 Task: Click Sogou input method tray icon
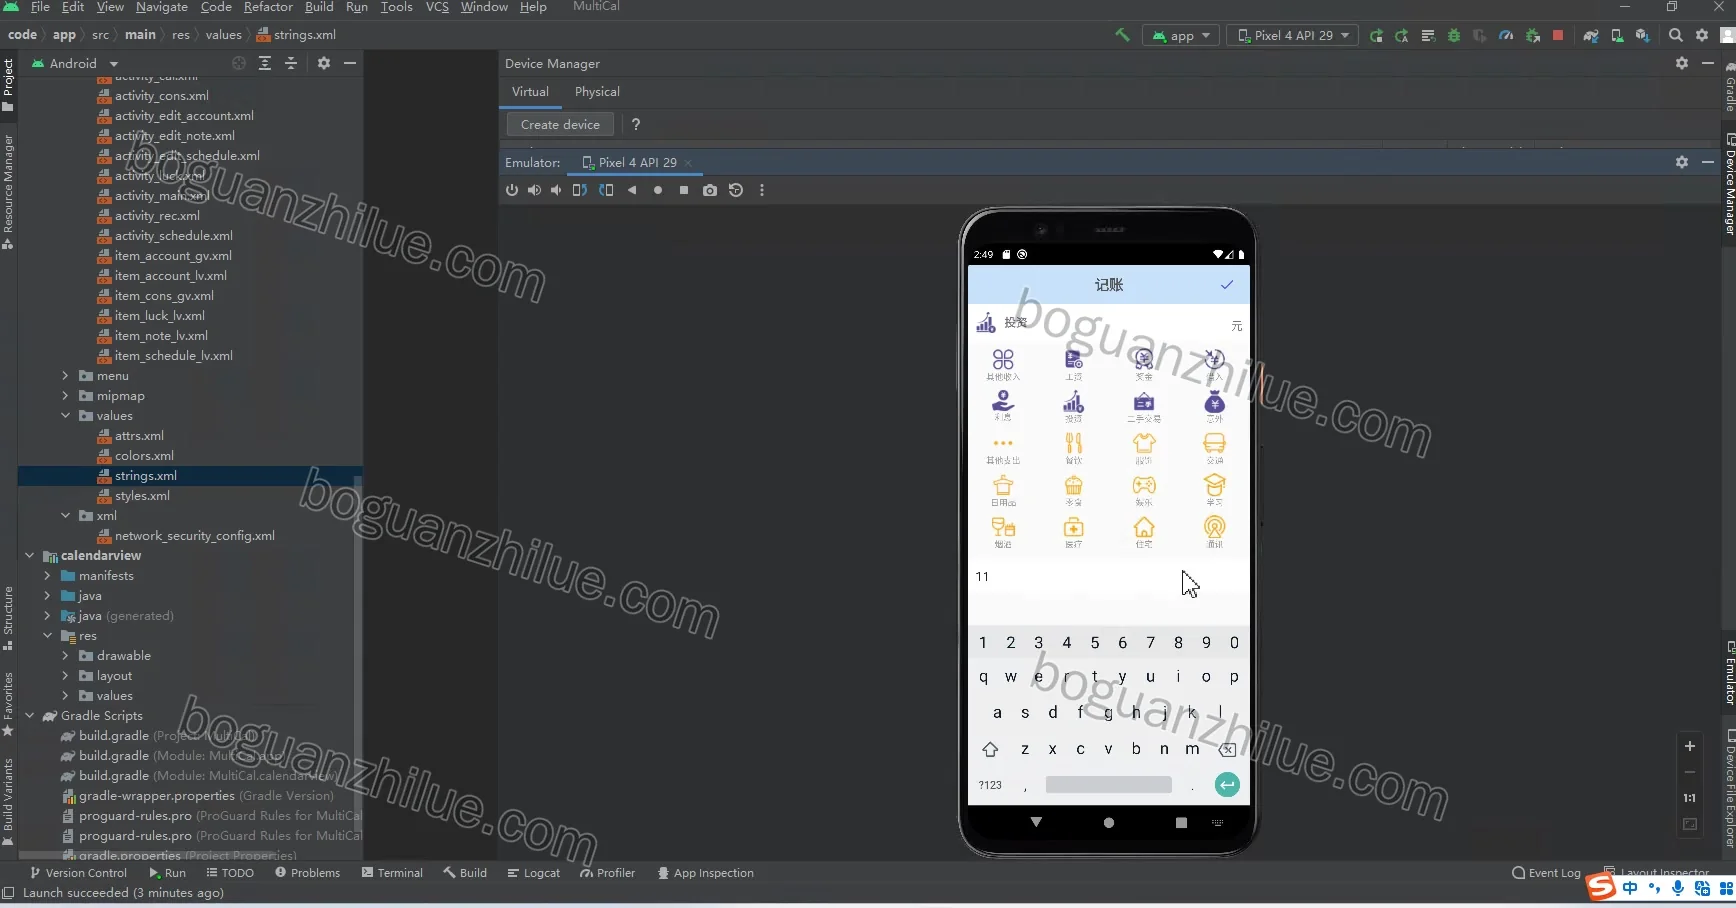1601,887
